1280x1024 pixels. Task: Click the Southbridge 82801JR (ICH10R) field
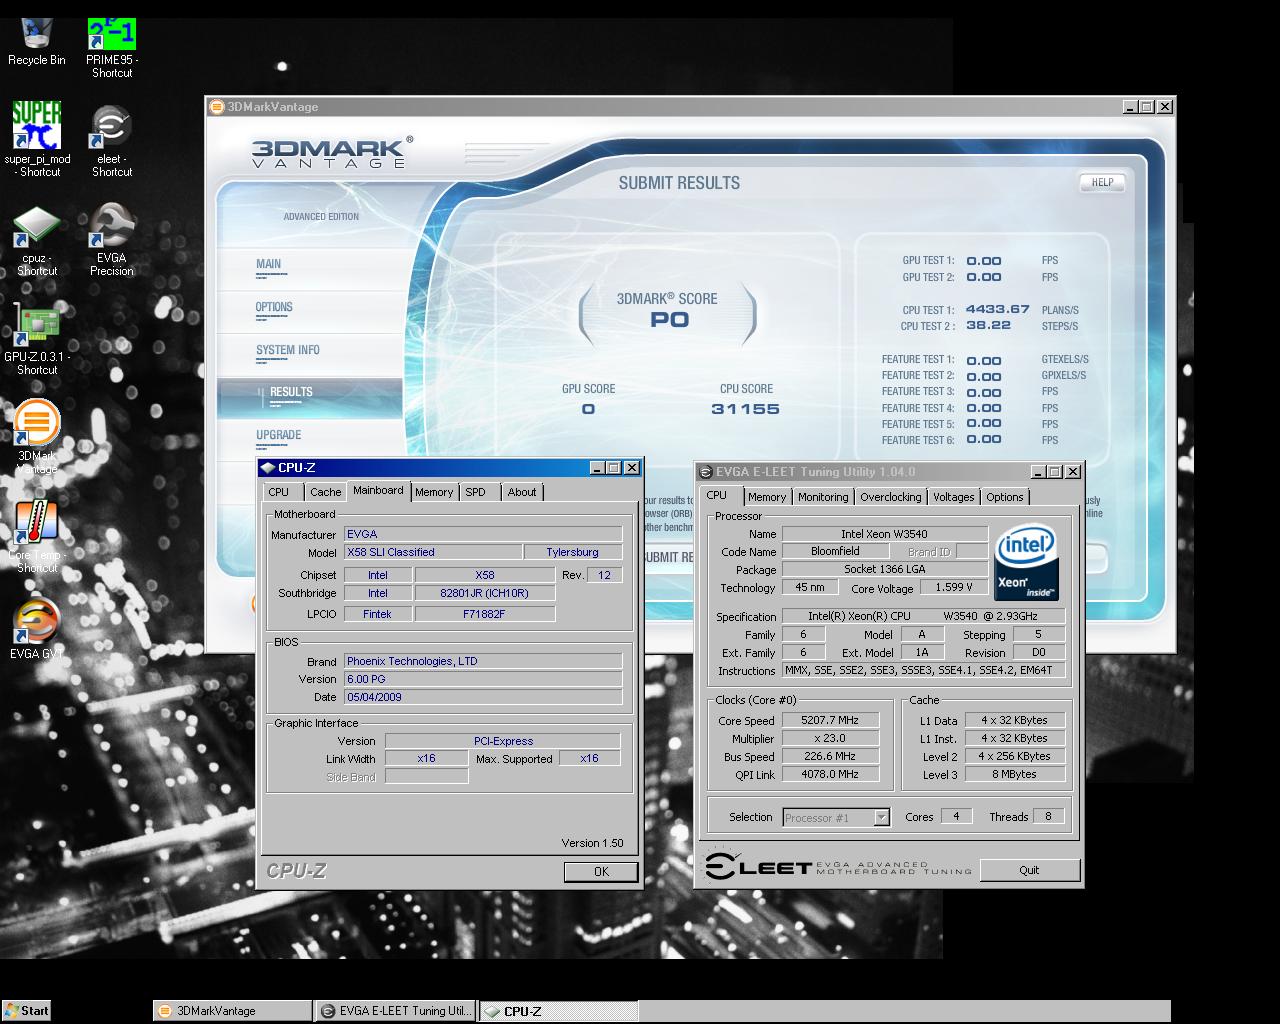(x=484, y=593)
